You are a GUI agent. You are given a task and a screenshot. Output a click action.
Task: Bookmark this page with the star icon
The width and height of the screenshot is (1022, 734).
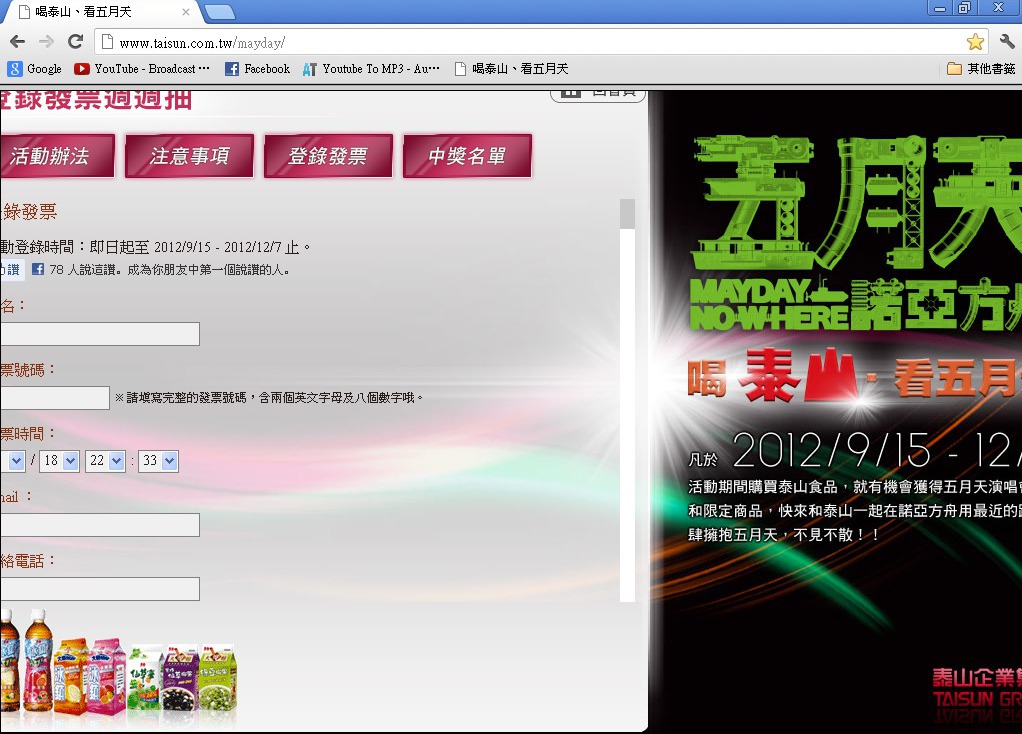pyautogui.click(x=975, y=42)
